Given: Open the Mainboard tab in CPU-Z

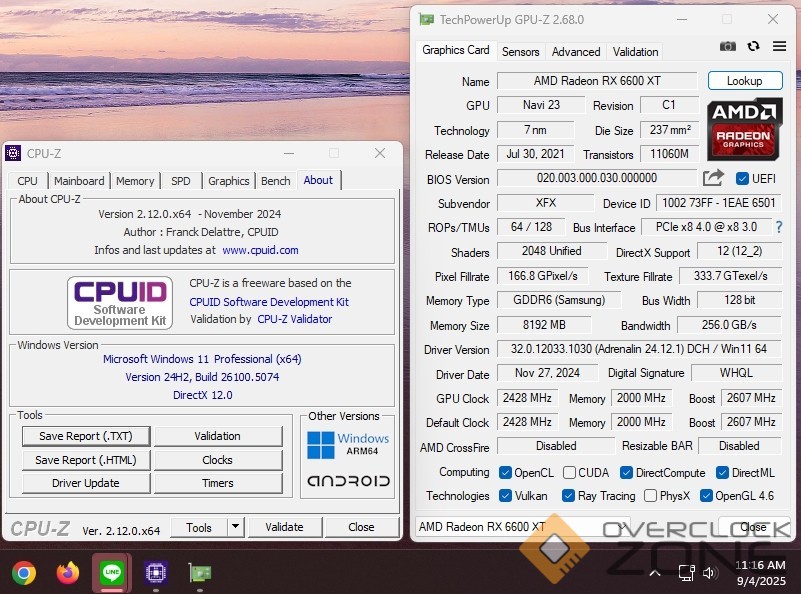Looking at the screenshot, I should point(79,181).
